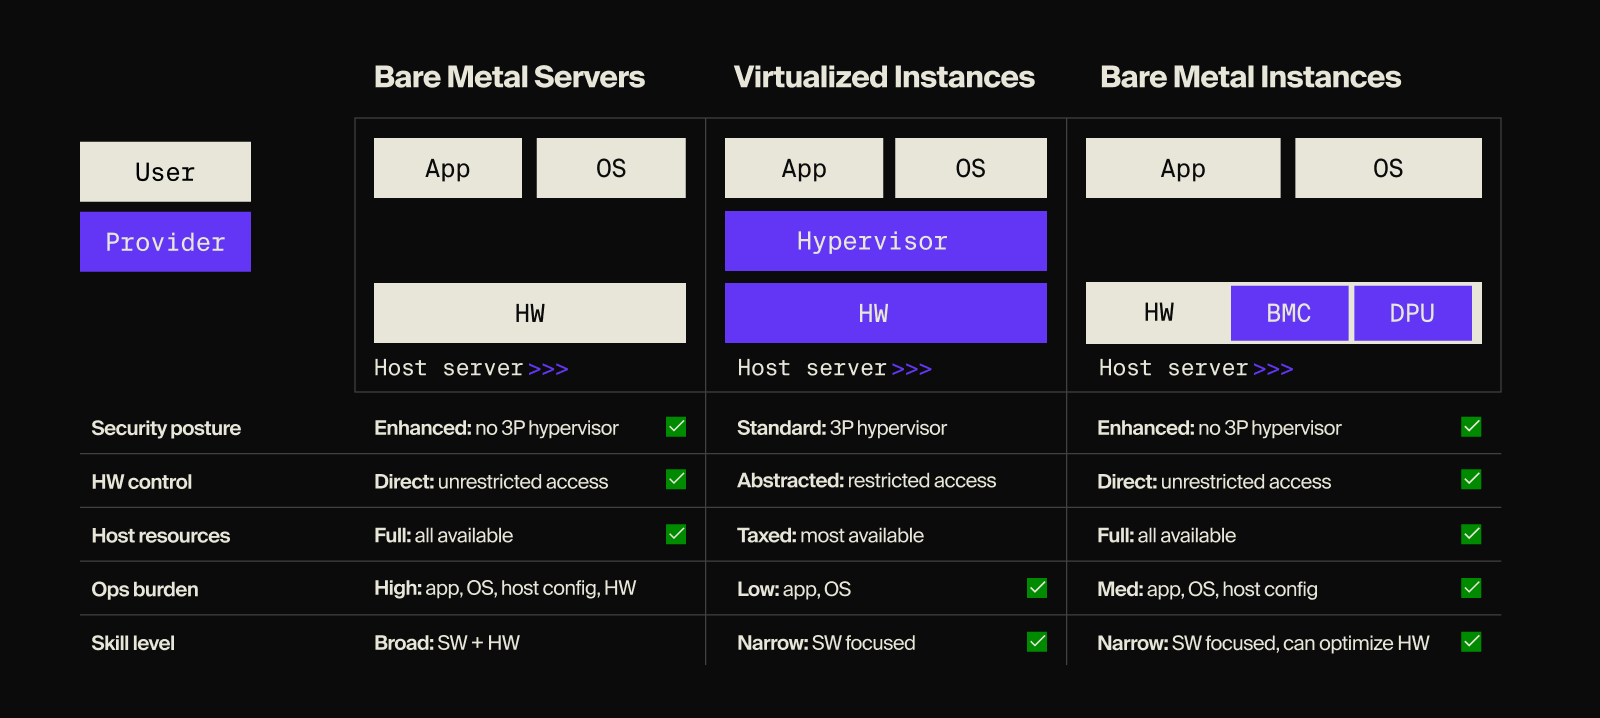Click the purple HW block under Virtualized Instances

[886, 313]
